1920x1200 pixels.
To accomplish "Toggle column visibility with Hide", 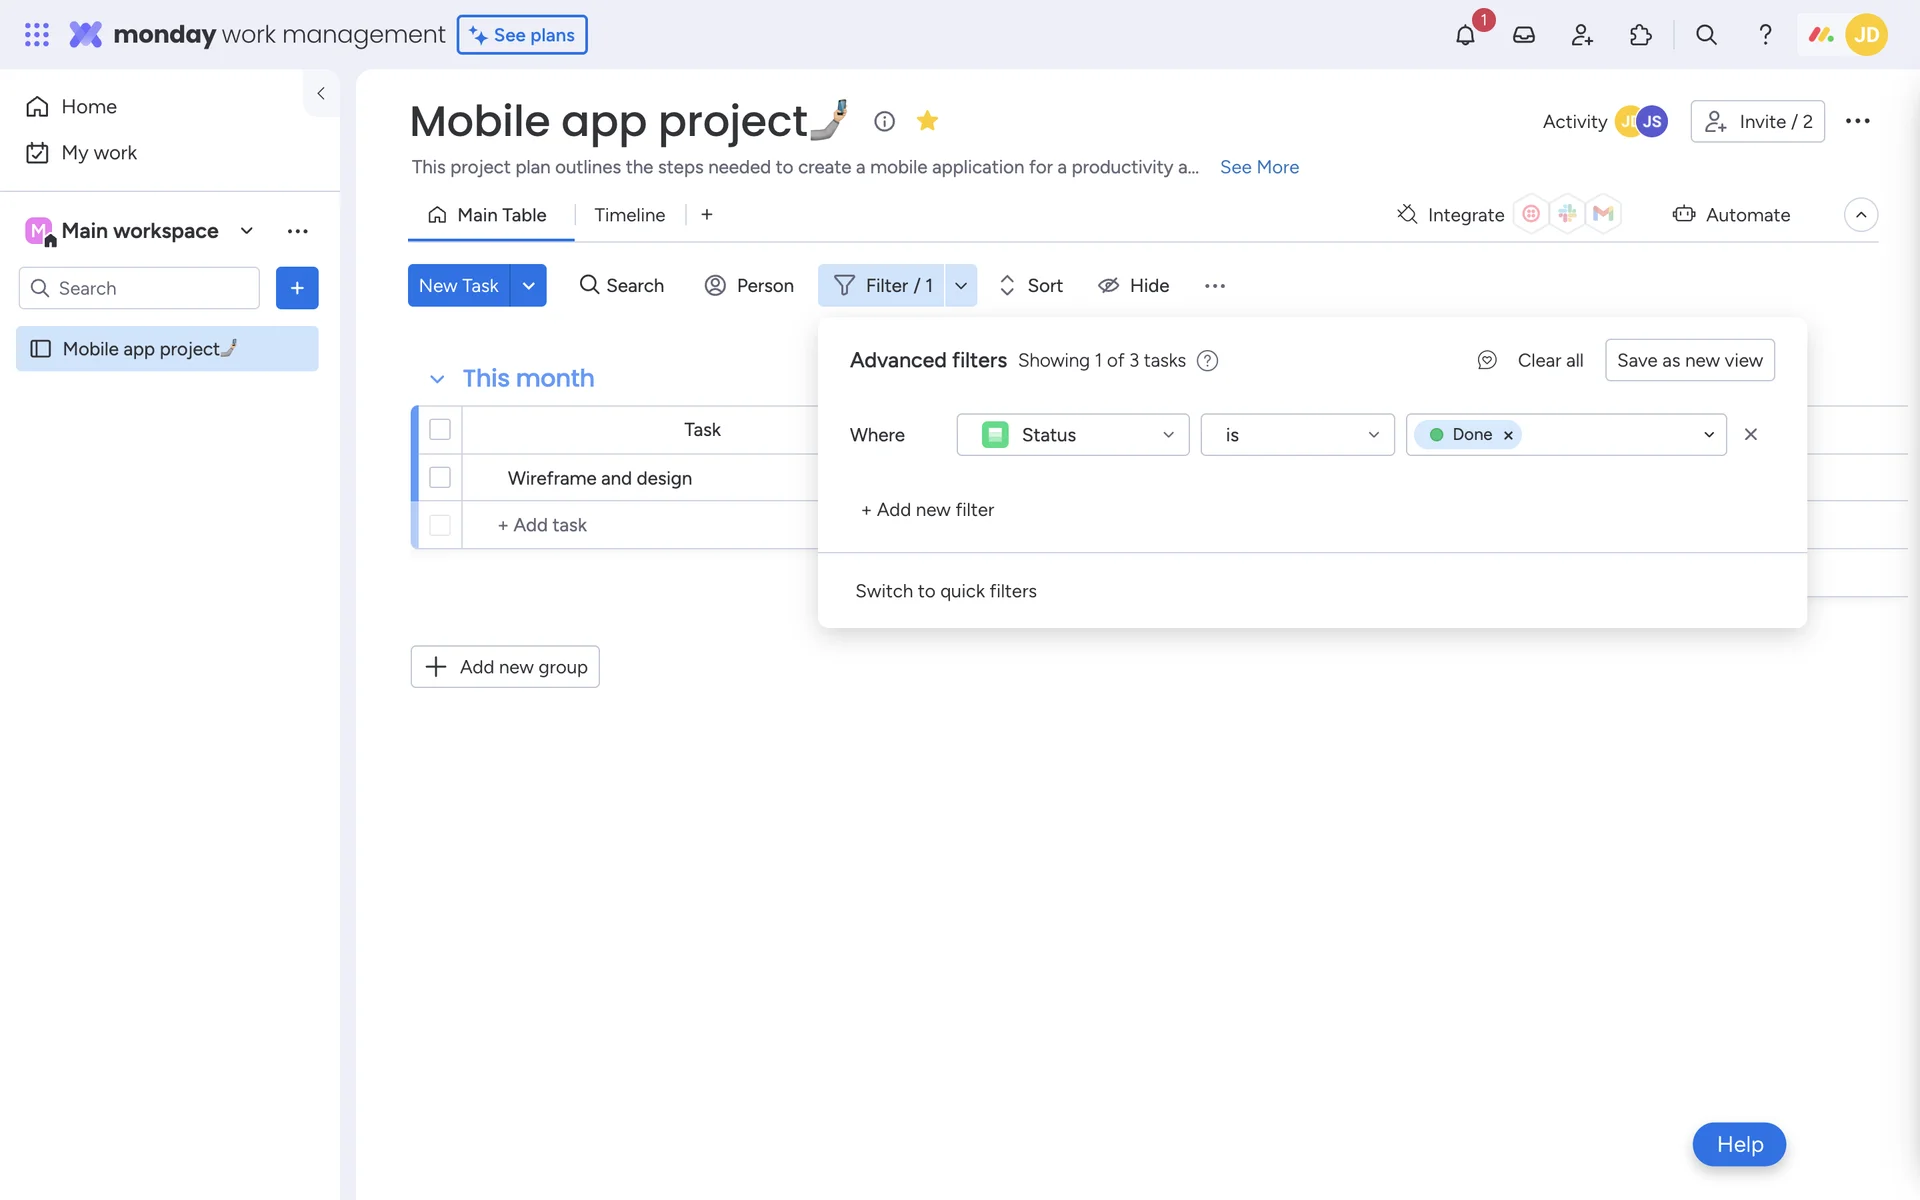I will pos(1133,286).
